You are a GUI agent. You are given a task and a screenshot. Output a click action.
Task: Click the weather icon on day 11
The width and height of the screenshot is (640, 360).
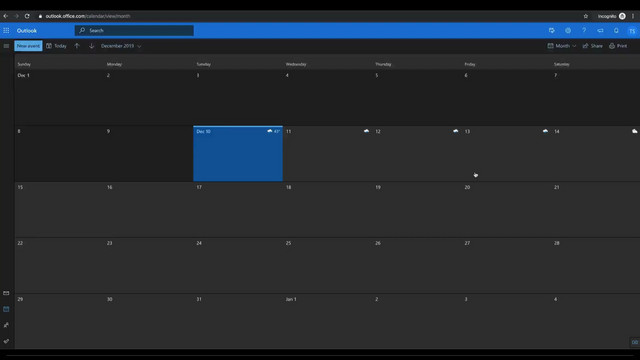pos(367,131)
